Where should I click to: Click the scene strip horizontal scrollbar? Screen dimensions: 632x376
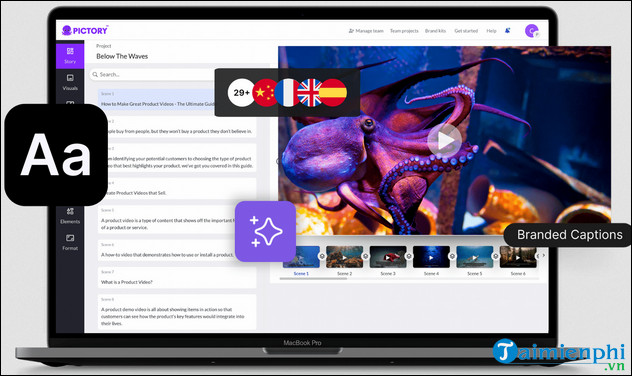pos(313,278)
